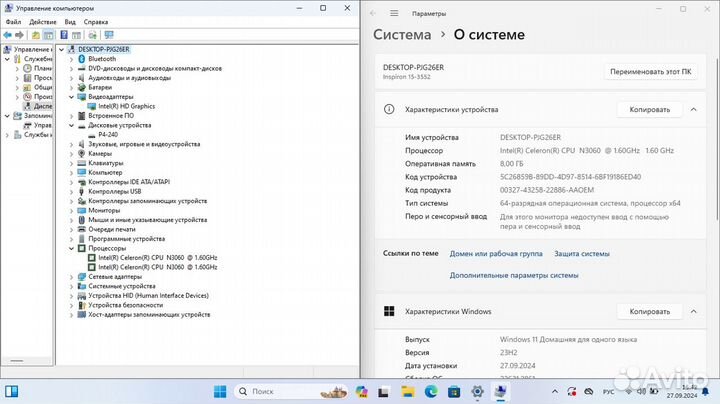The width and height of the screenshot is (720, 404).
Task: Click the Settings gear icon on taskbar
Action: click(478, 392)
